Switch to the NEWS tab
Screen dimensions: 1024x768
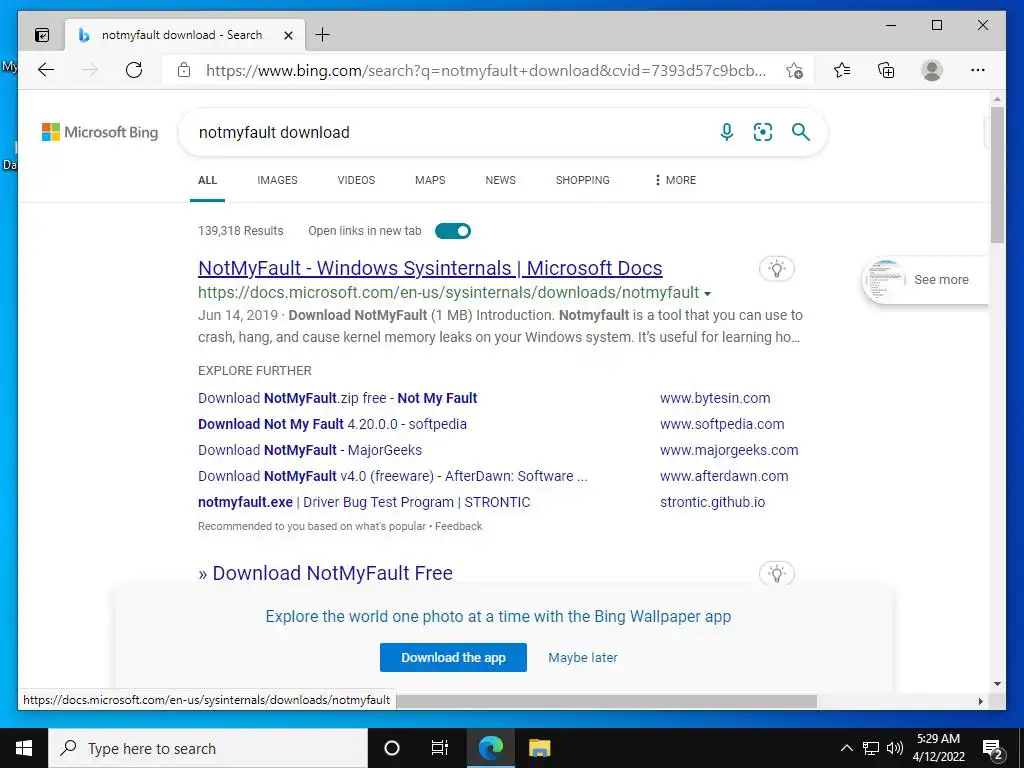pyautogui.click(x=500, y=180)
